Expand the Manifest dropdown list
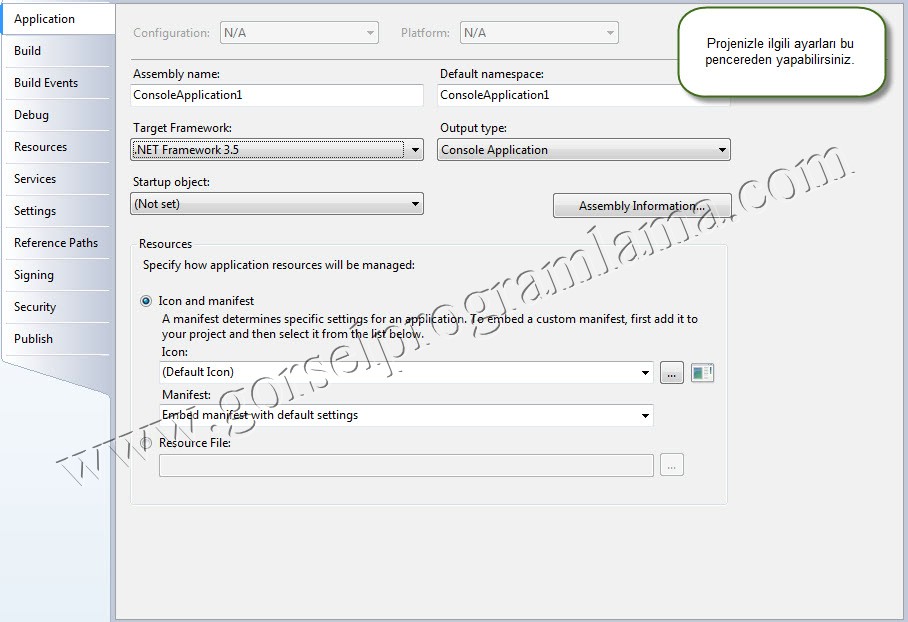908x622 pixels. 406,415
